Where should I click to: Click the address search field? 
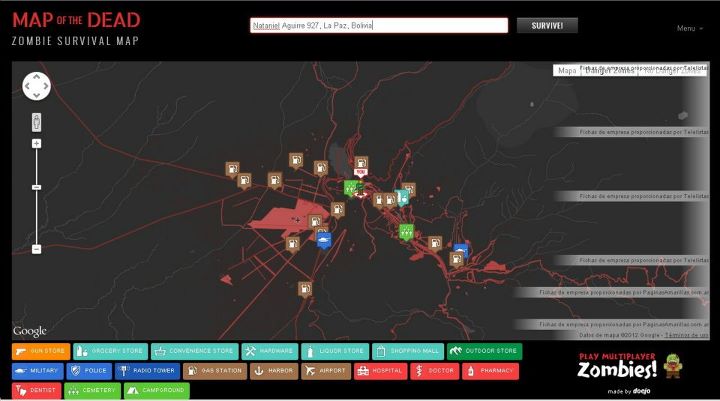tap(379, 26)
